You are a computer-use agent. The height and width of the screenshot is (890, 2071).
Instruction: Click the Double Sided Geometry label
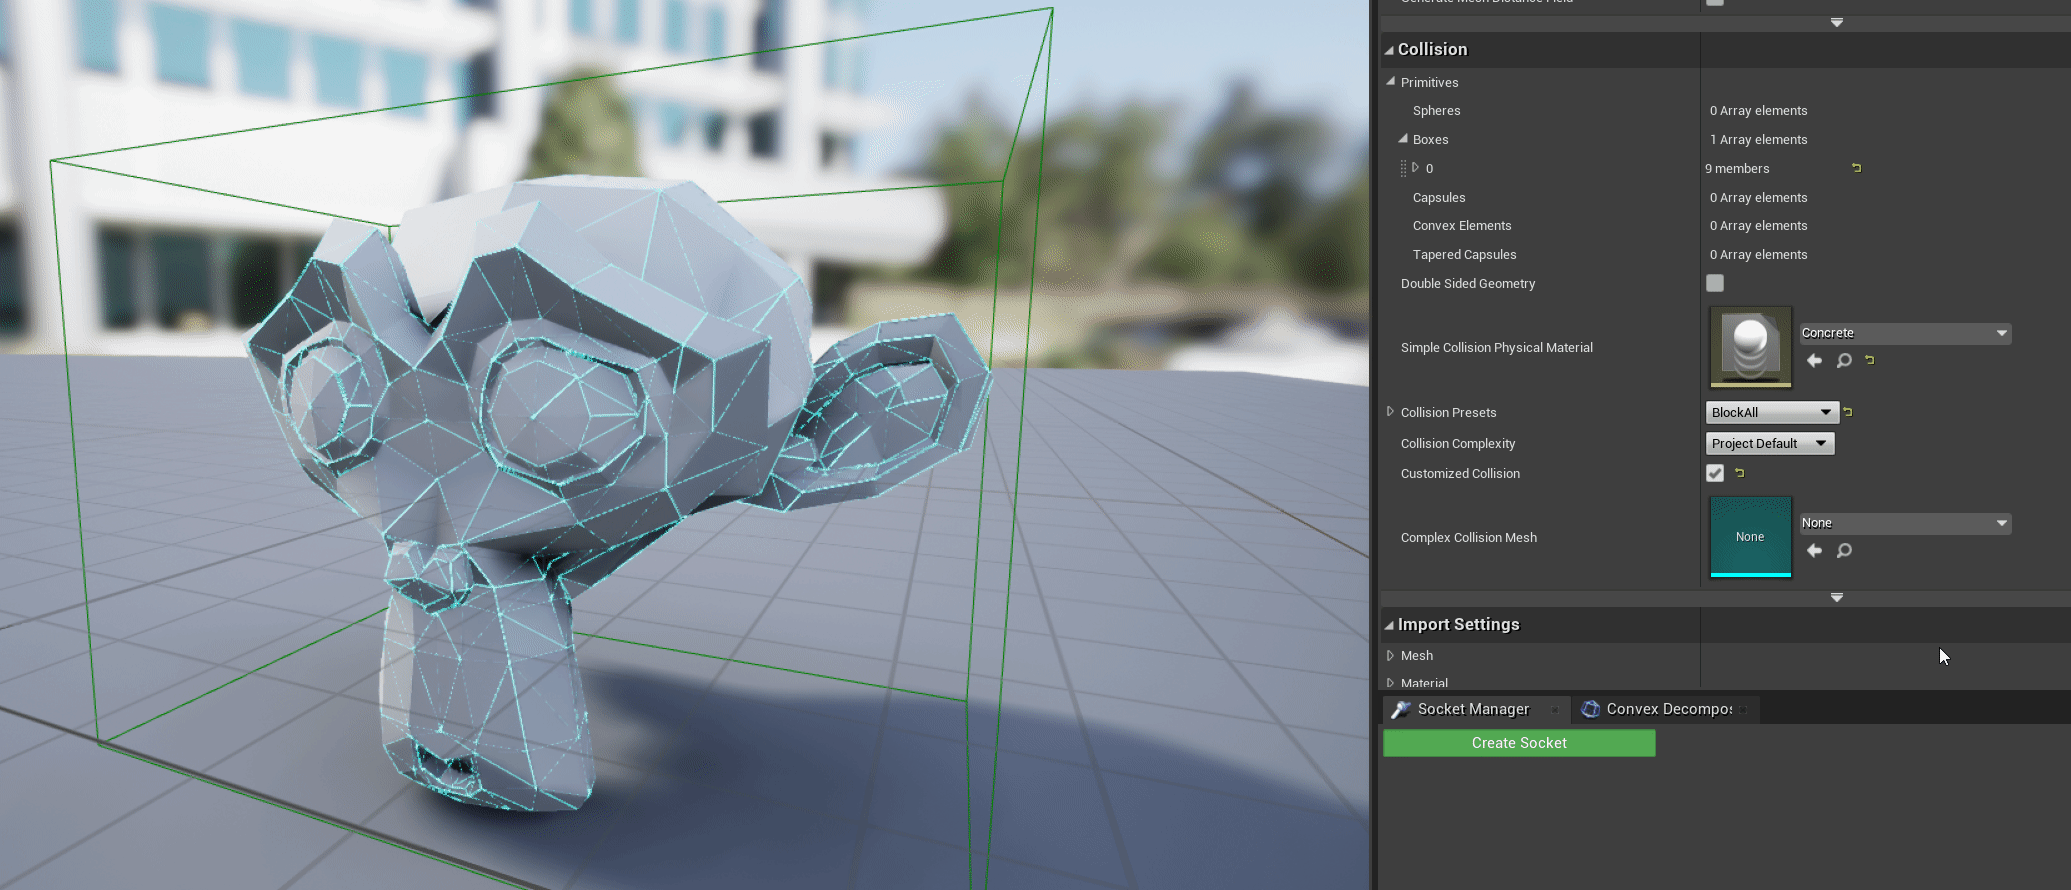click(x=1468, y=284)
